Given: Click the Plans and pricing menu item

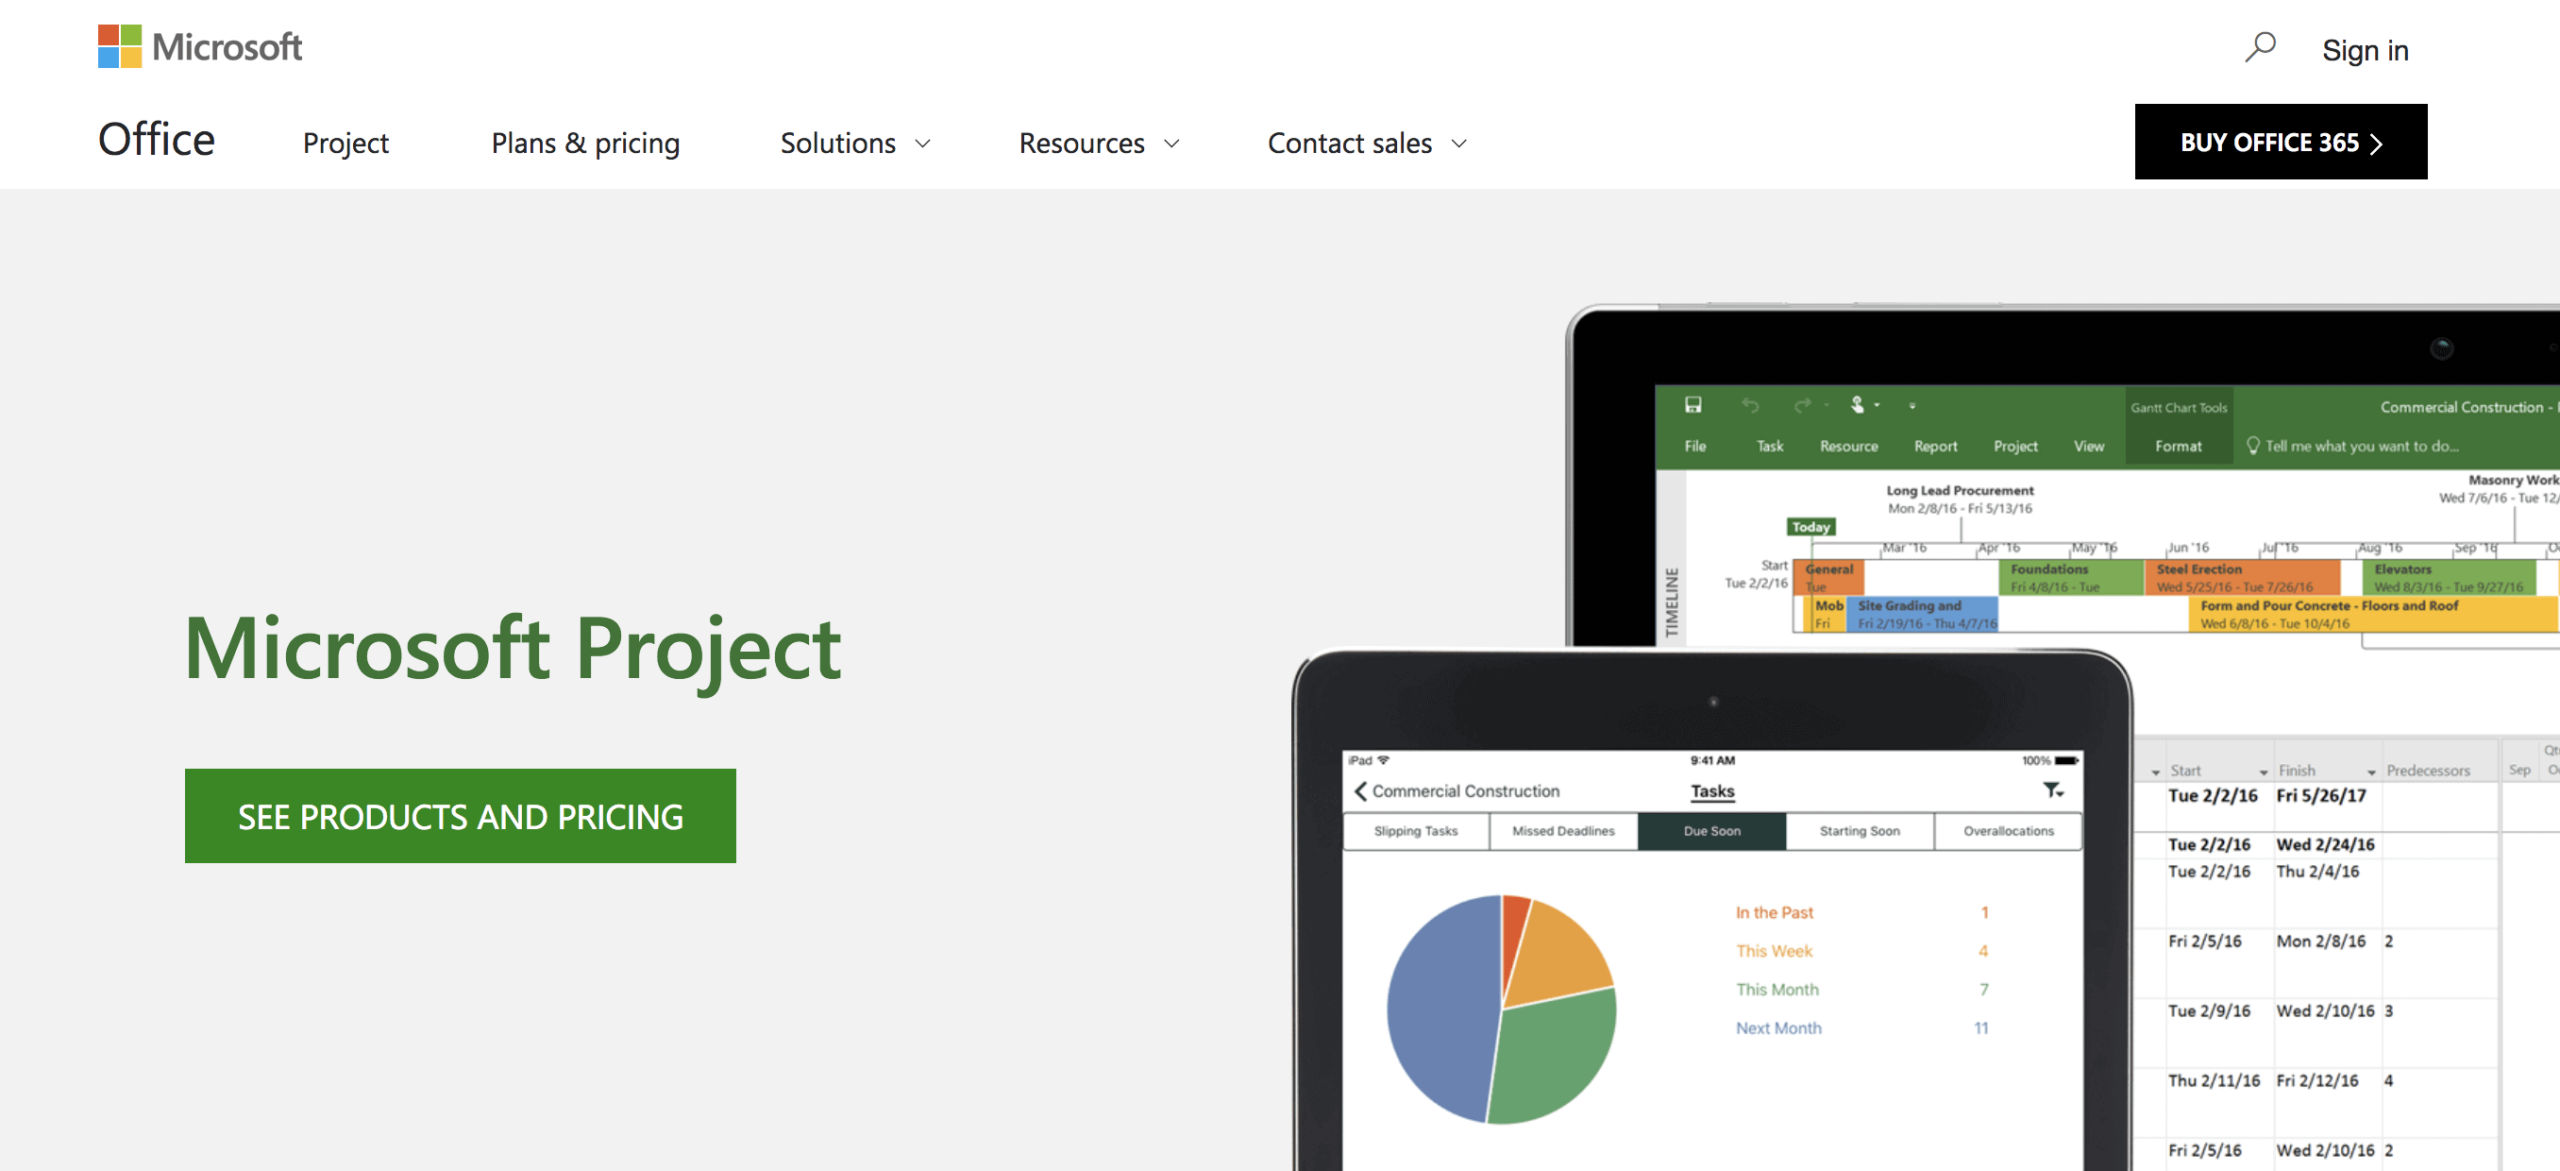Looking at the screenshot, I should pos(586,142).
